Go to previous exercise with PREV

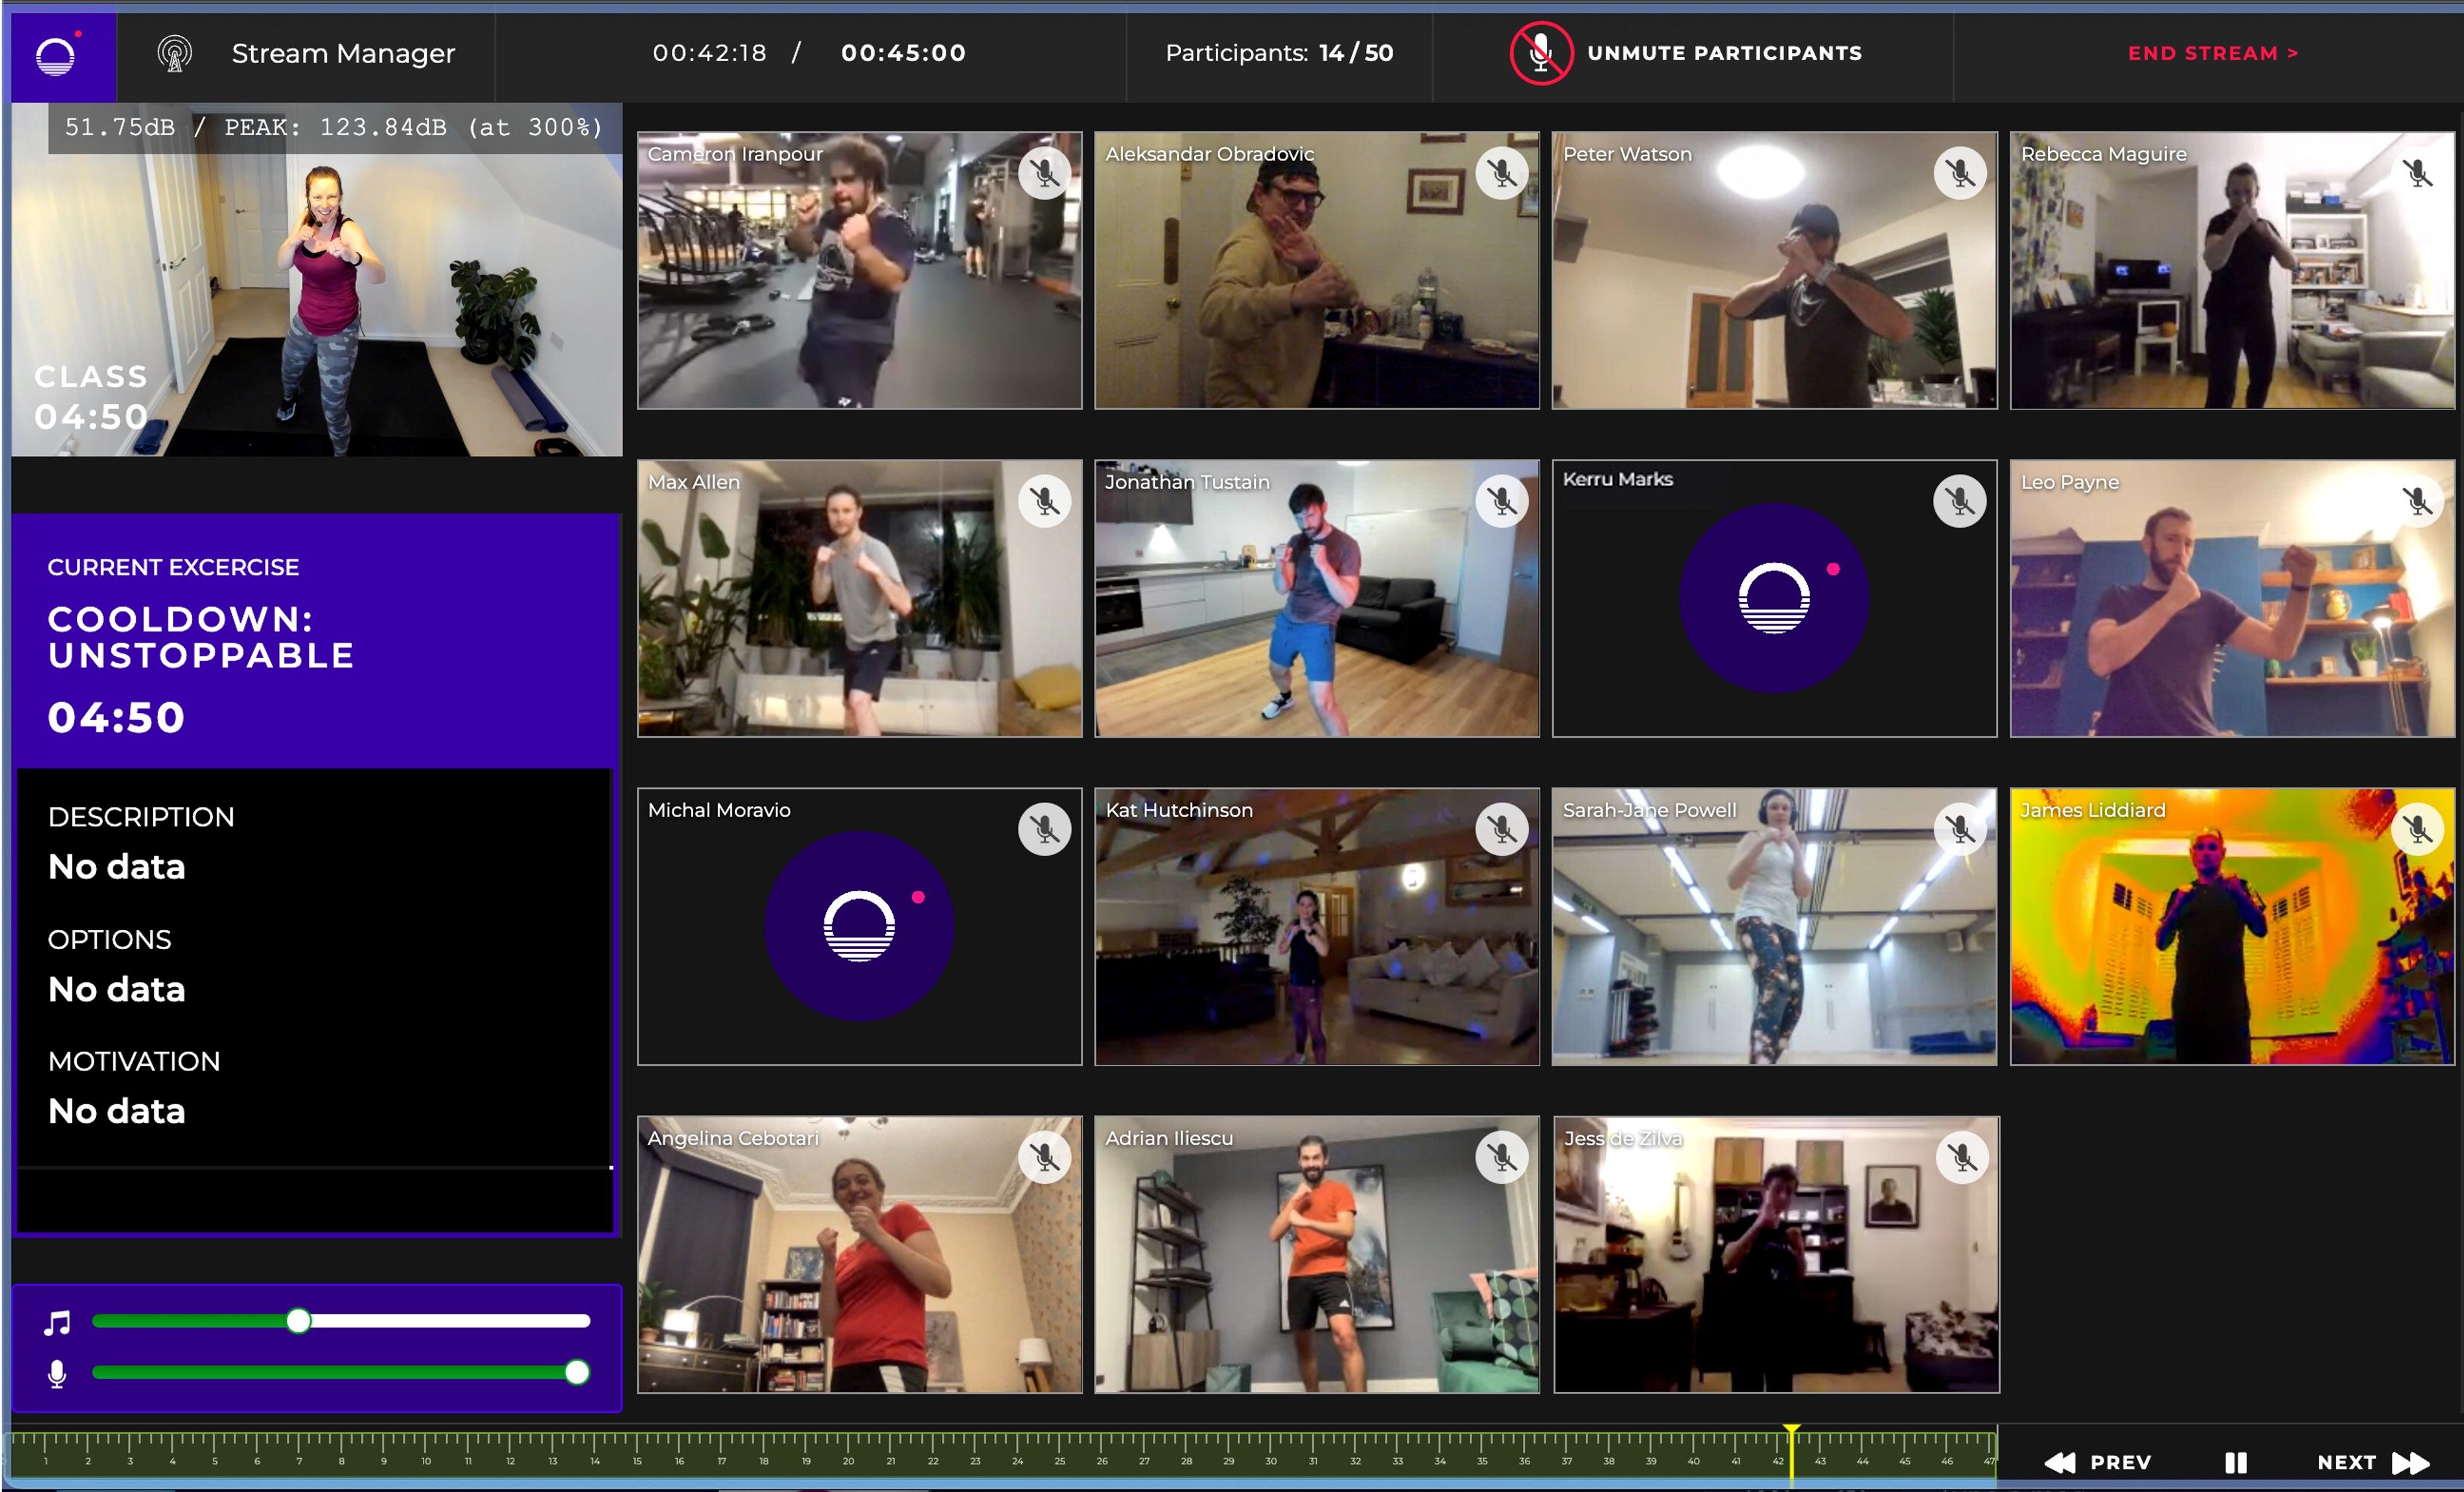[x=2097, y=1462]
